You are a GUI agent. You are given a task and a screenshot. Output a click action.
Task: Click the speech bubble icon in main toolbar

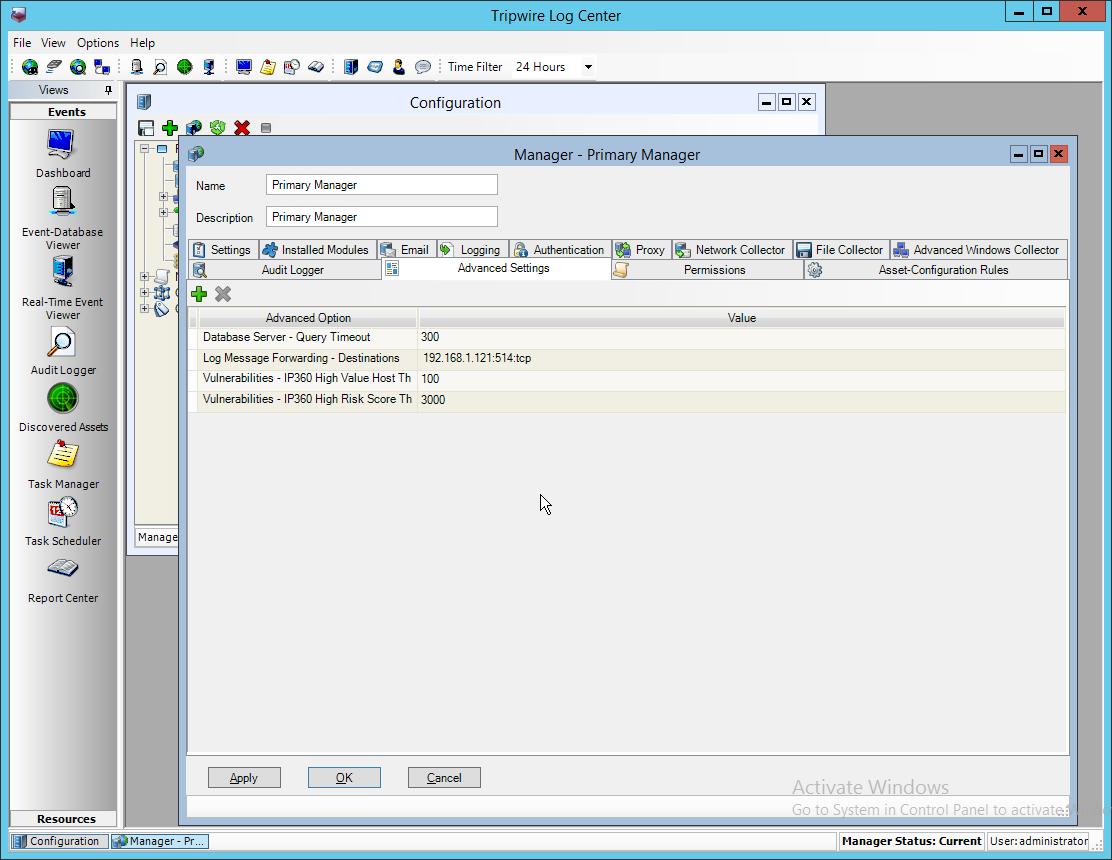(x=423, y=67)
